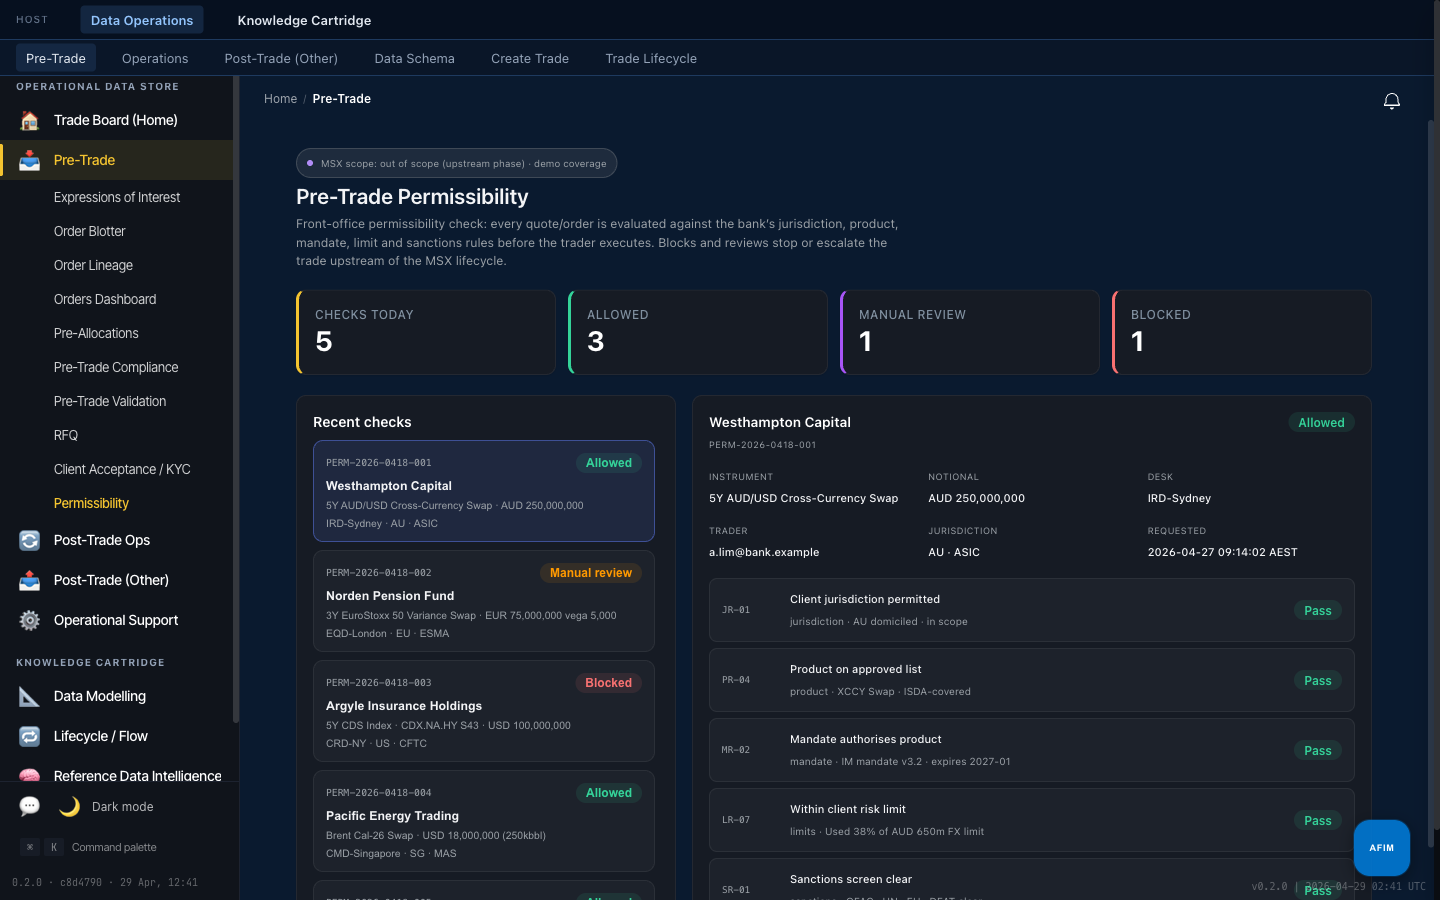This screenshot has height=900, width=1440.
Task: Click the Home breadcrumb link
Action: pyautogui.click(x=280, y=99)
